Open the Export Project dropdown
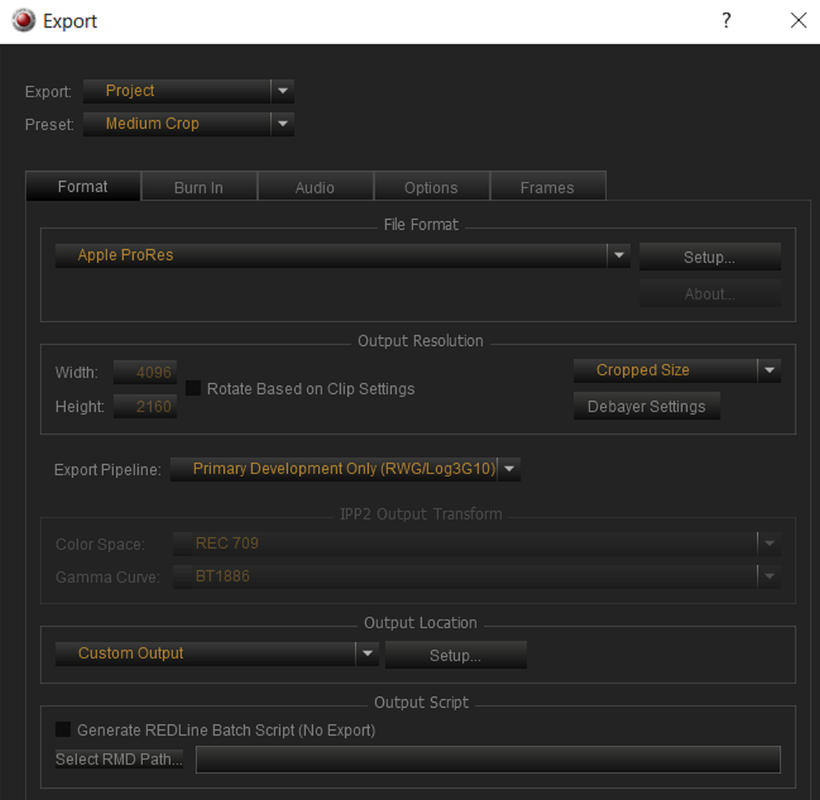This screenshot has width=820, height=800. [x=188, y=91]
